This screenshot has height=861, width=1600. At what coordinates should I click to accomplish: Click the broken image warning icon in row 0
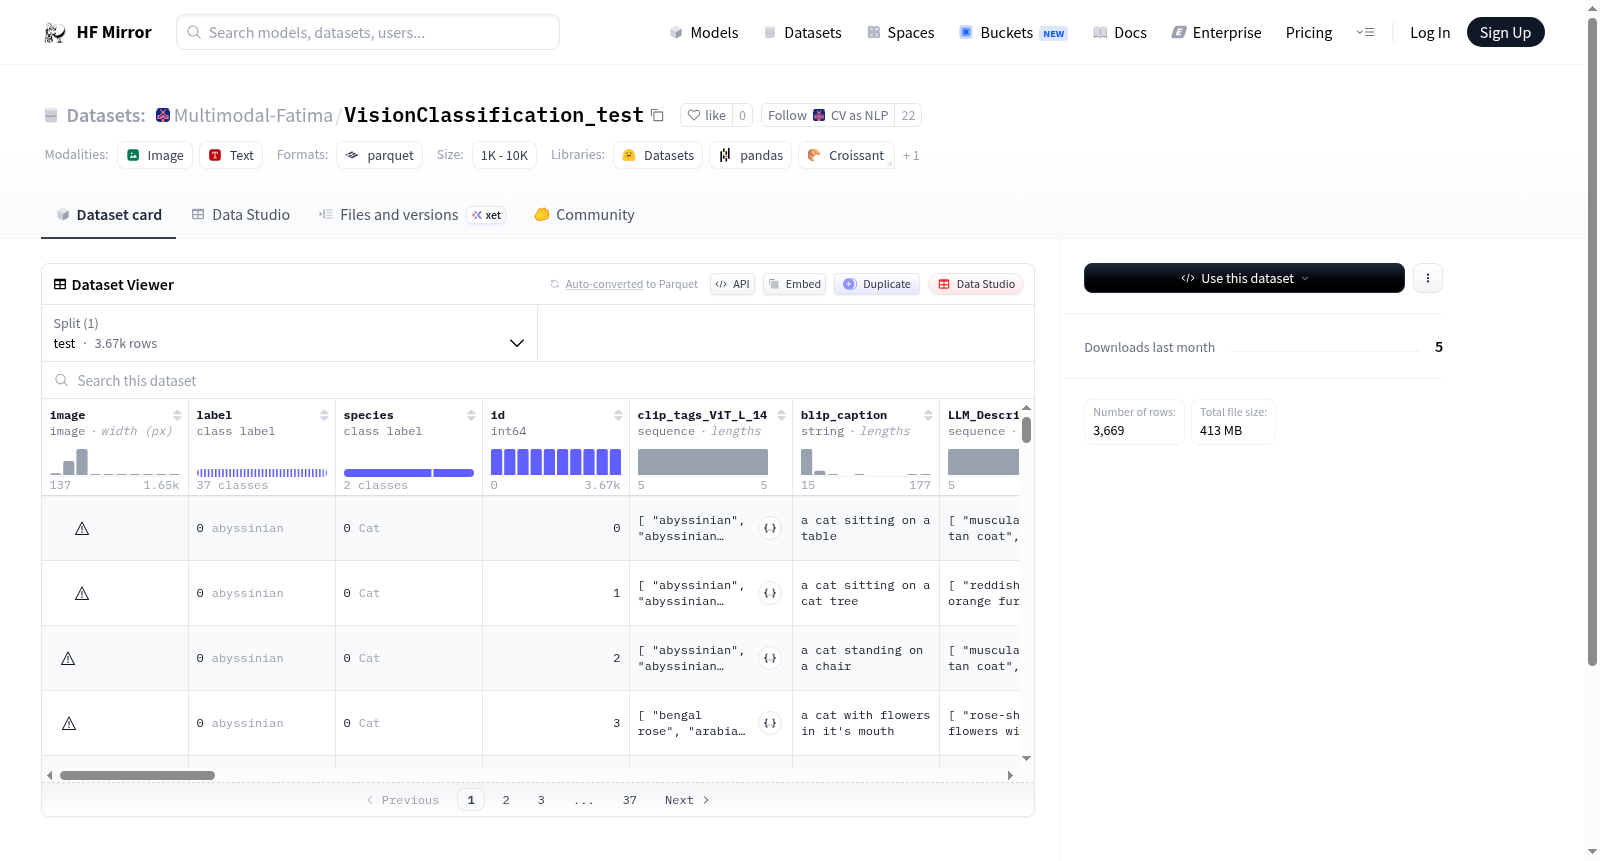click(x=82, y=528)
